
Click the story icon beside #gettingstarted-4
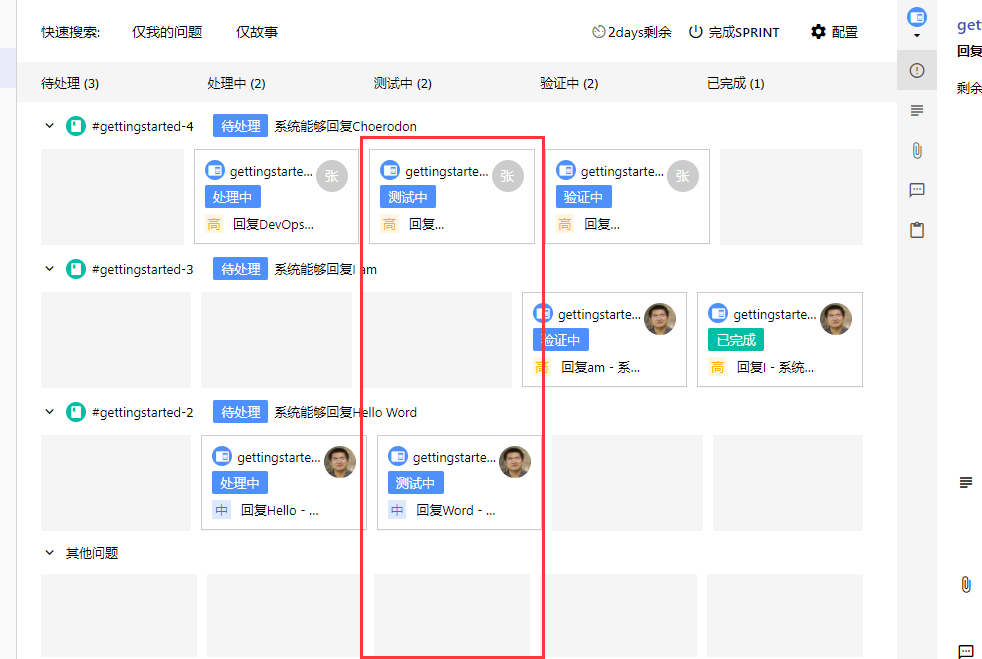[76, 126]
